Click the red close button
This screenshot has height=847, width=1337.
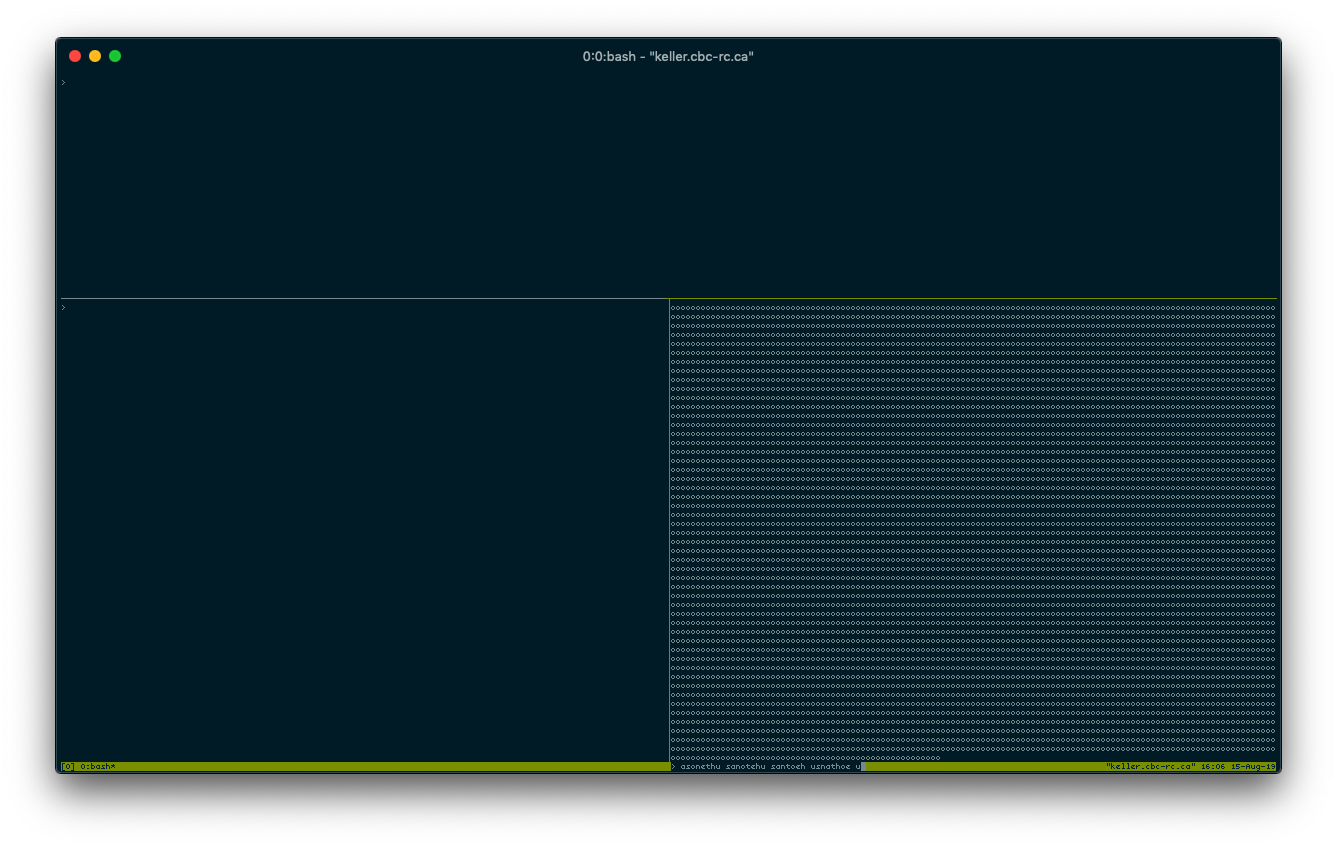pos(75,56)
